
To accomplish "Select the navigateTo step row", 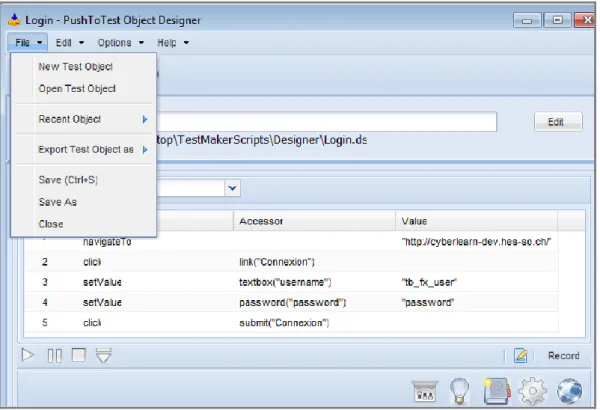I will (x=291, y=242).
